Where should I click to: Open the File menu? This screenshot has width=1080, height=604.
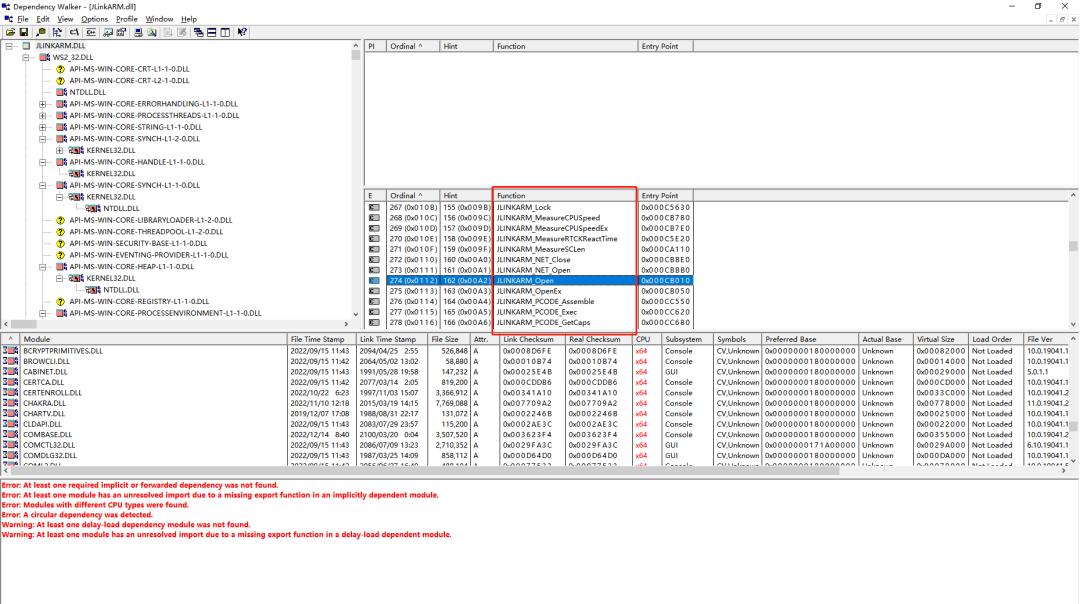(23, 19)
